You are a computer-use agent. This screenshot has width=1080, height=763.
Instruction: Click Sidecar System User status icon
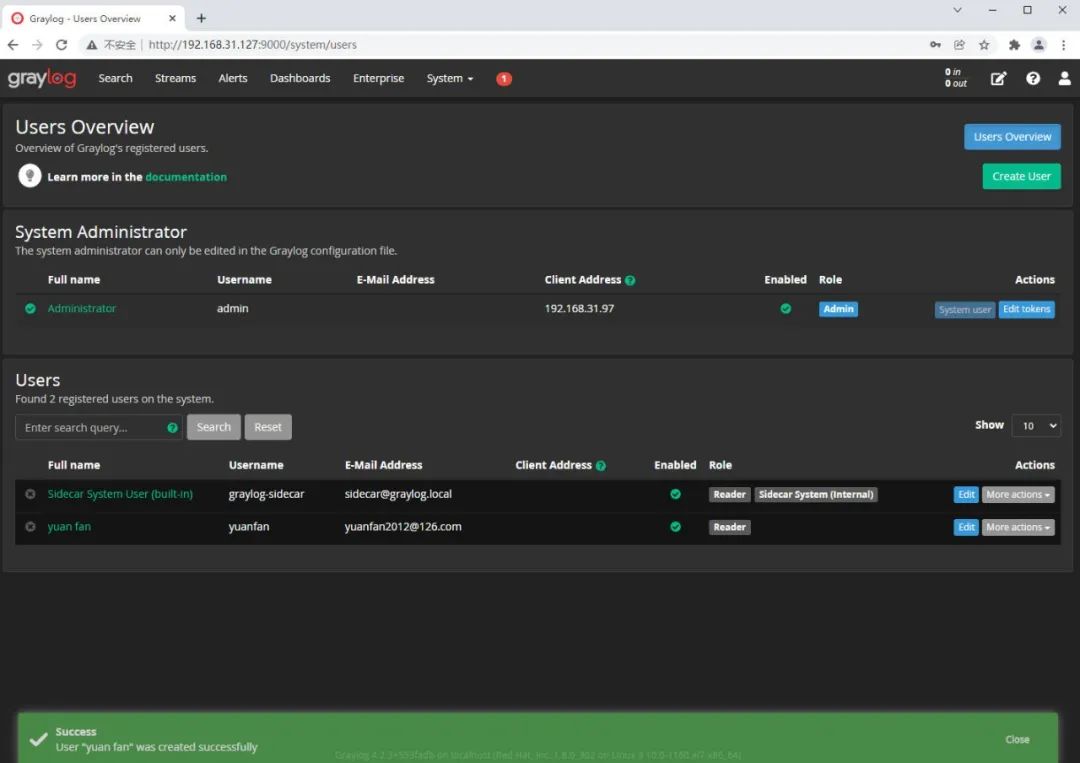30,494
